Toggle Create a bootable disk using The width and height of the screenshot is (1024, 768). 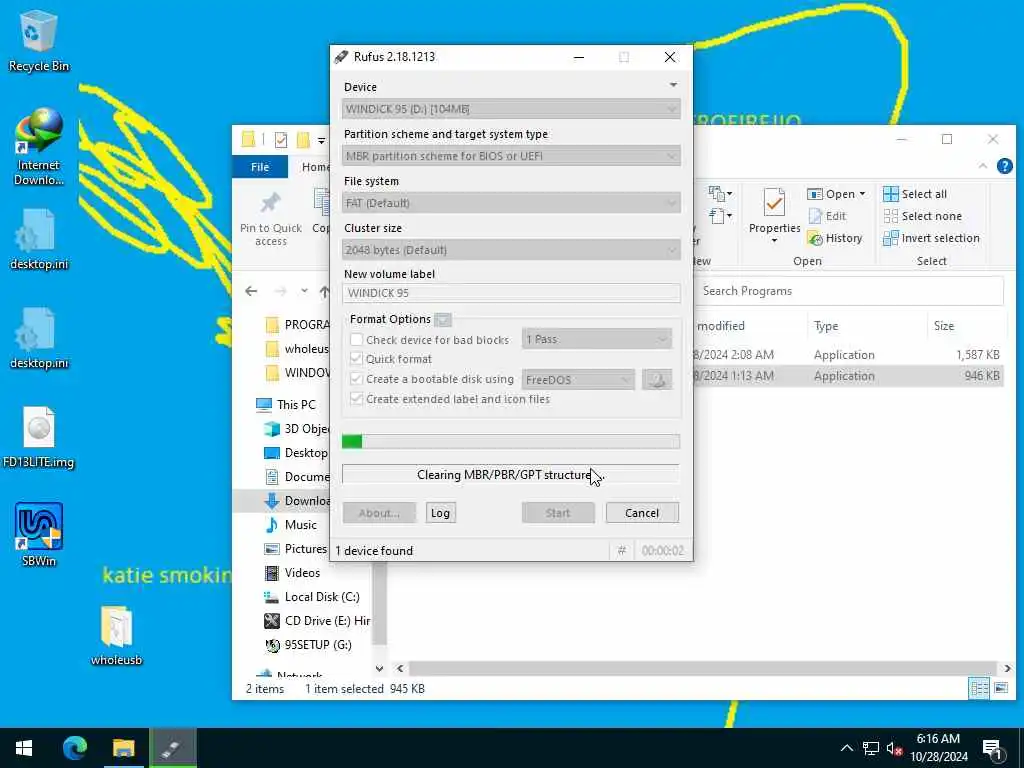pyautogui.click(x=357, y=379)
